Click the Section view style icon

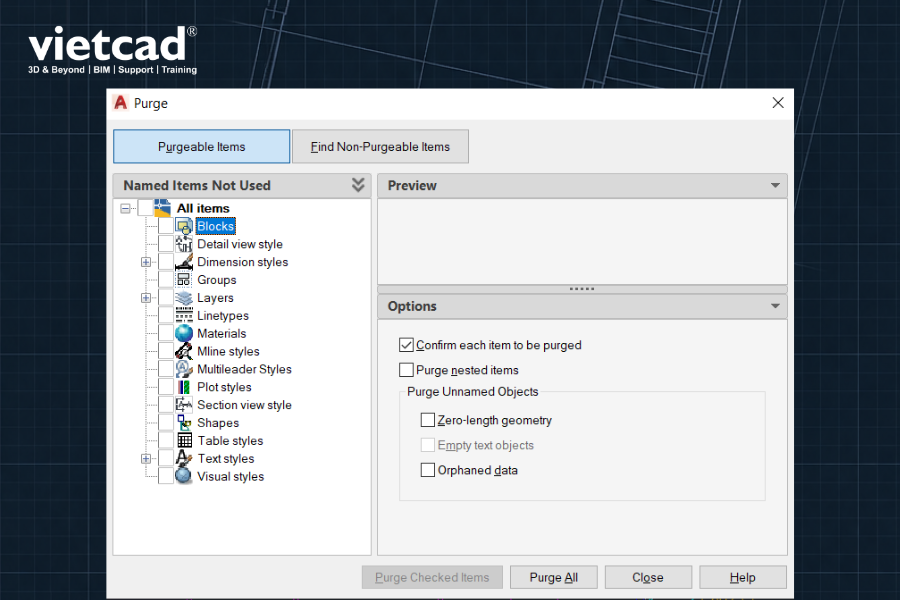pos(184,405)
